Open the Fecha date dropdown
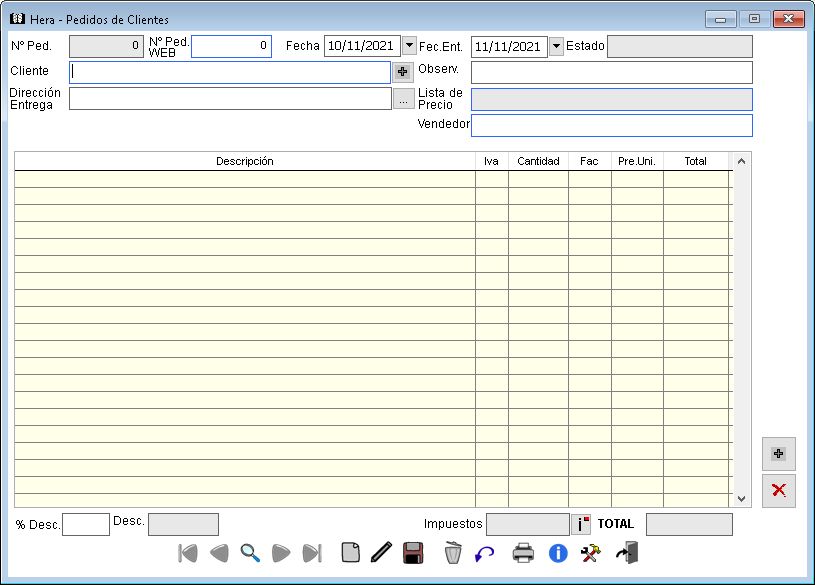 point(409,46)
